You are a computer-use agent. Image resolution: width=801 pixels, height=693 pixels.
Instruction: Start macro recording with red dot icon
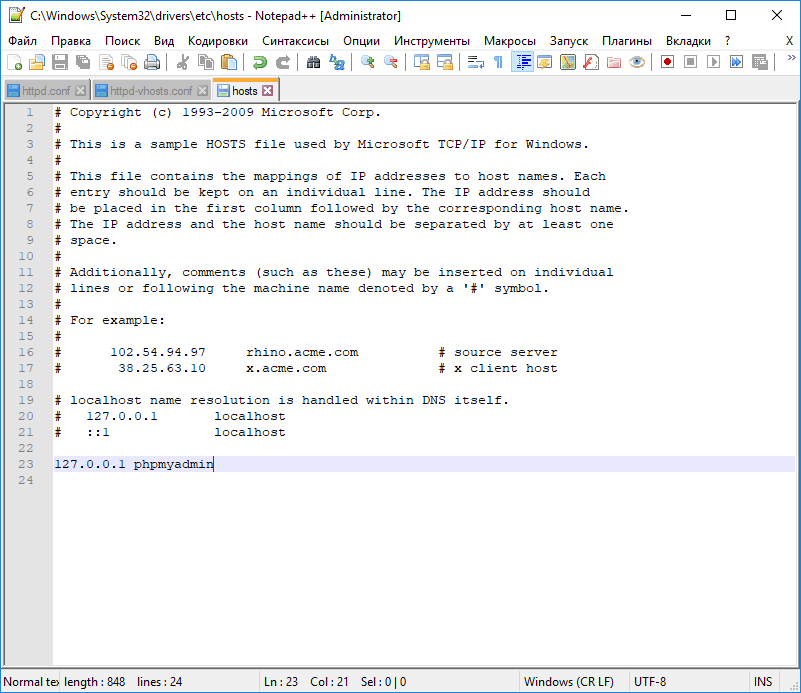[x=667, y=62]
